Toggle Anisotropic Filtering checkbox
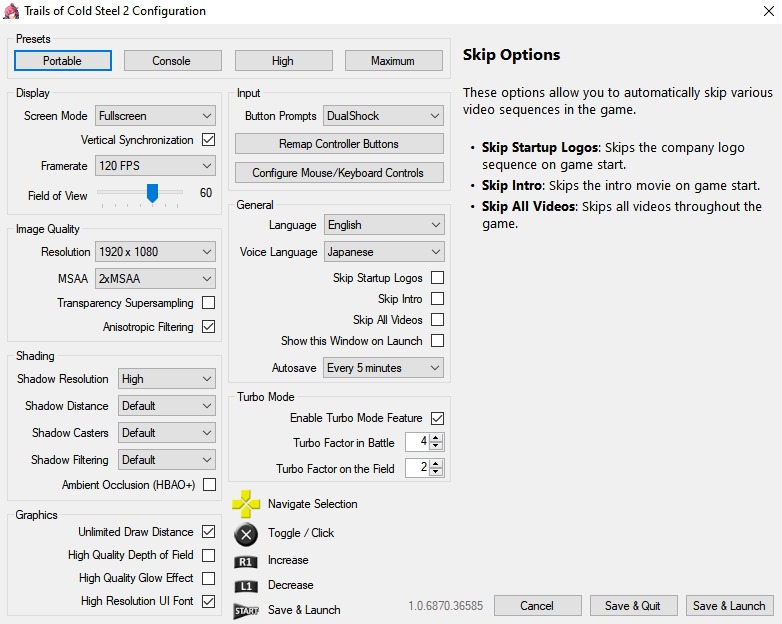 208,327
